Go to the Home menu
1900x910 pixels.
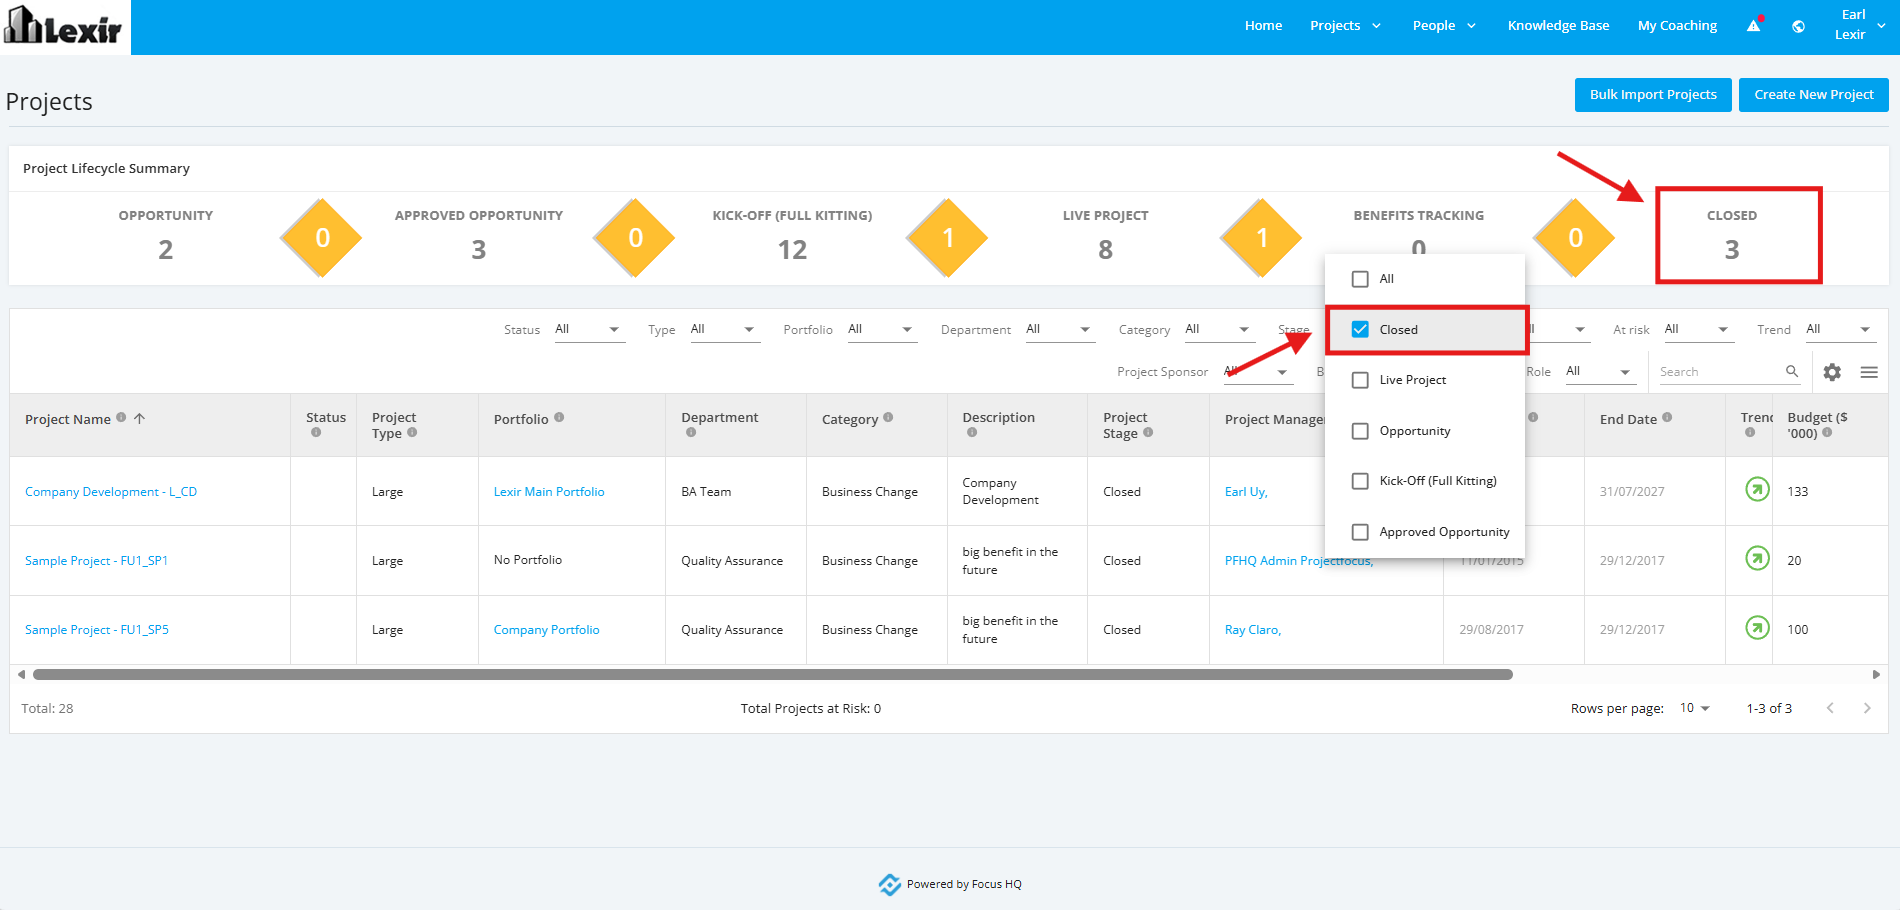click(1263, 26)
